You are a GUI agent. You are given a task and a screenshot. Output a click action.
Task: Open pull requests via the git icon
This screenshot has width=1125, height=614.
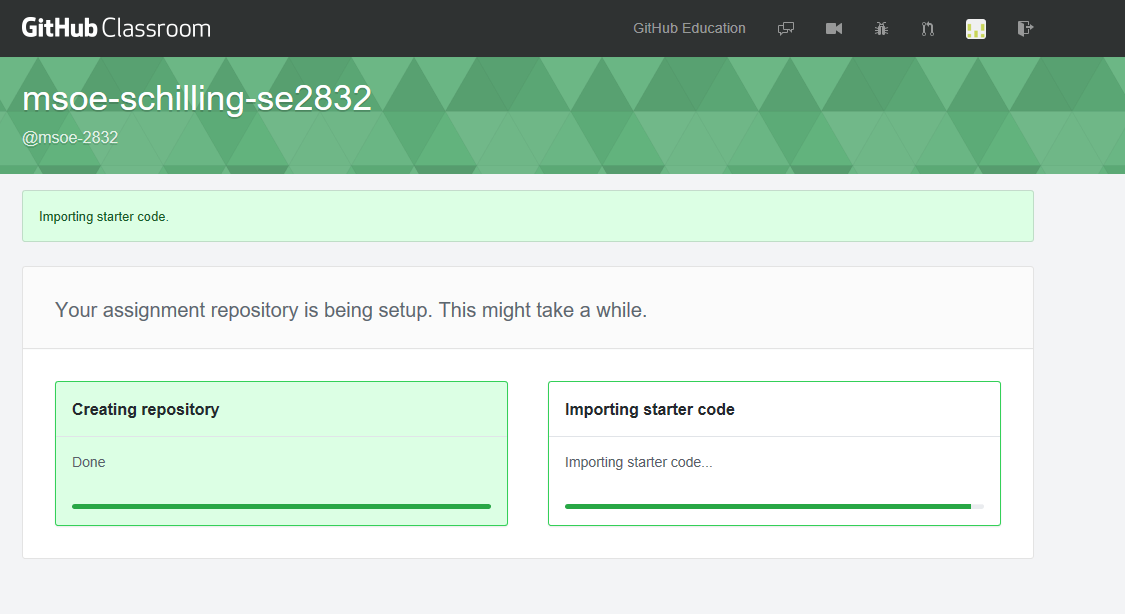(927, 28)
